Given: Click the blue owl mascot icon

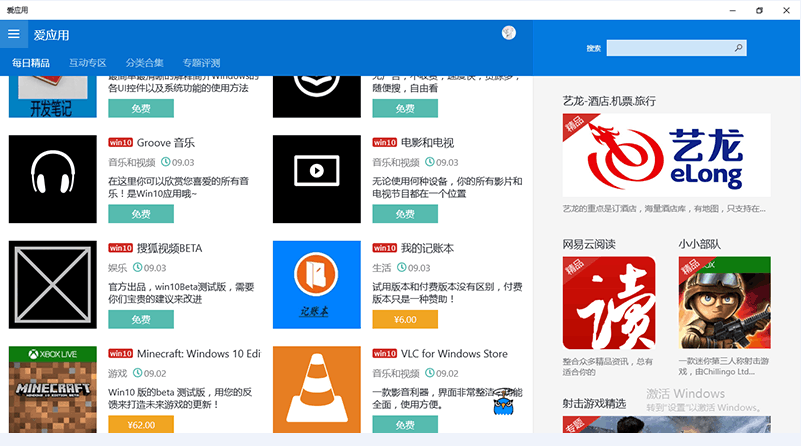Looking at the screenshot, I should [x=505, y=401].
